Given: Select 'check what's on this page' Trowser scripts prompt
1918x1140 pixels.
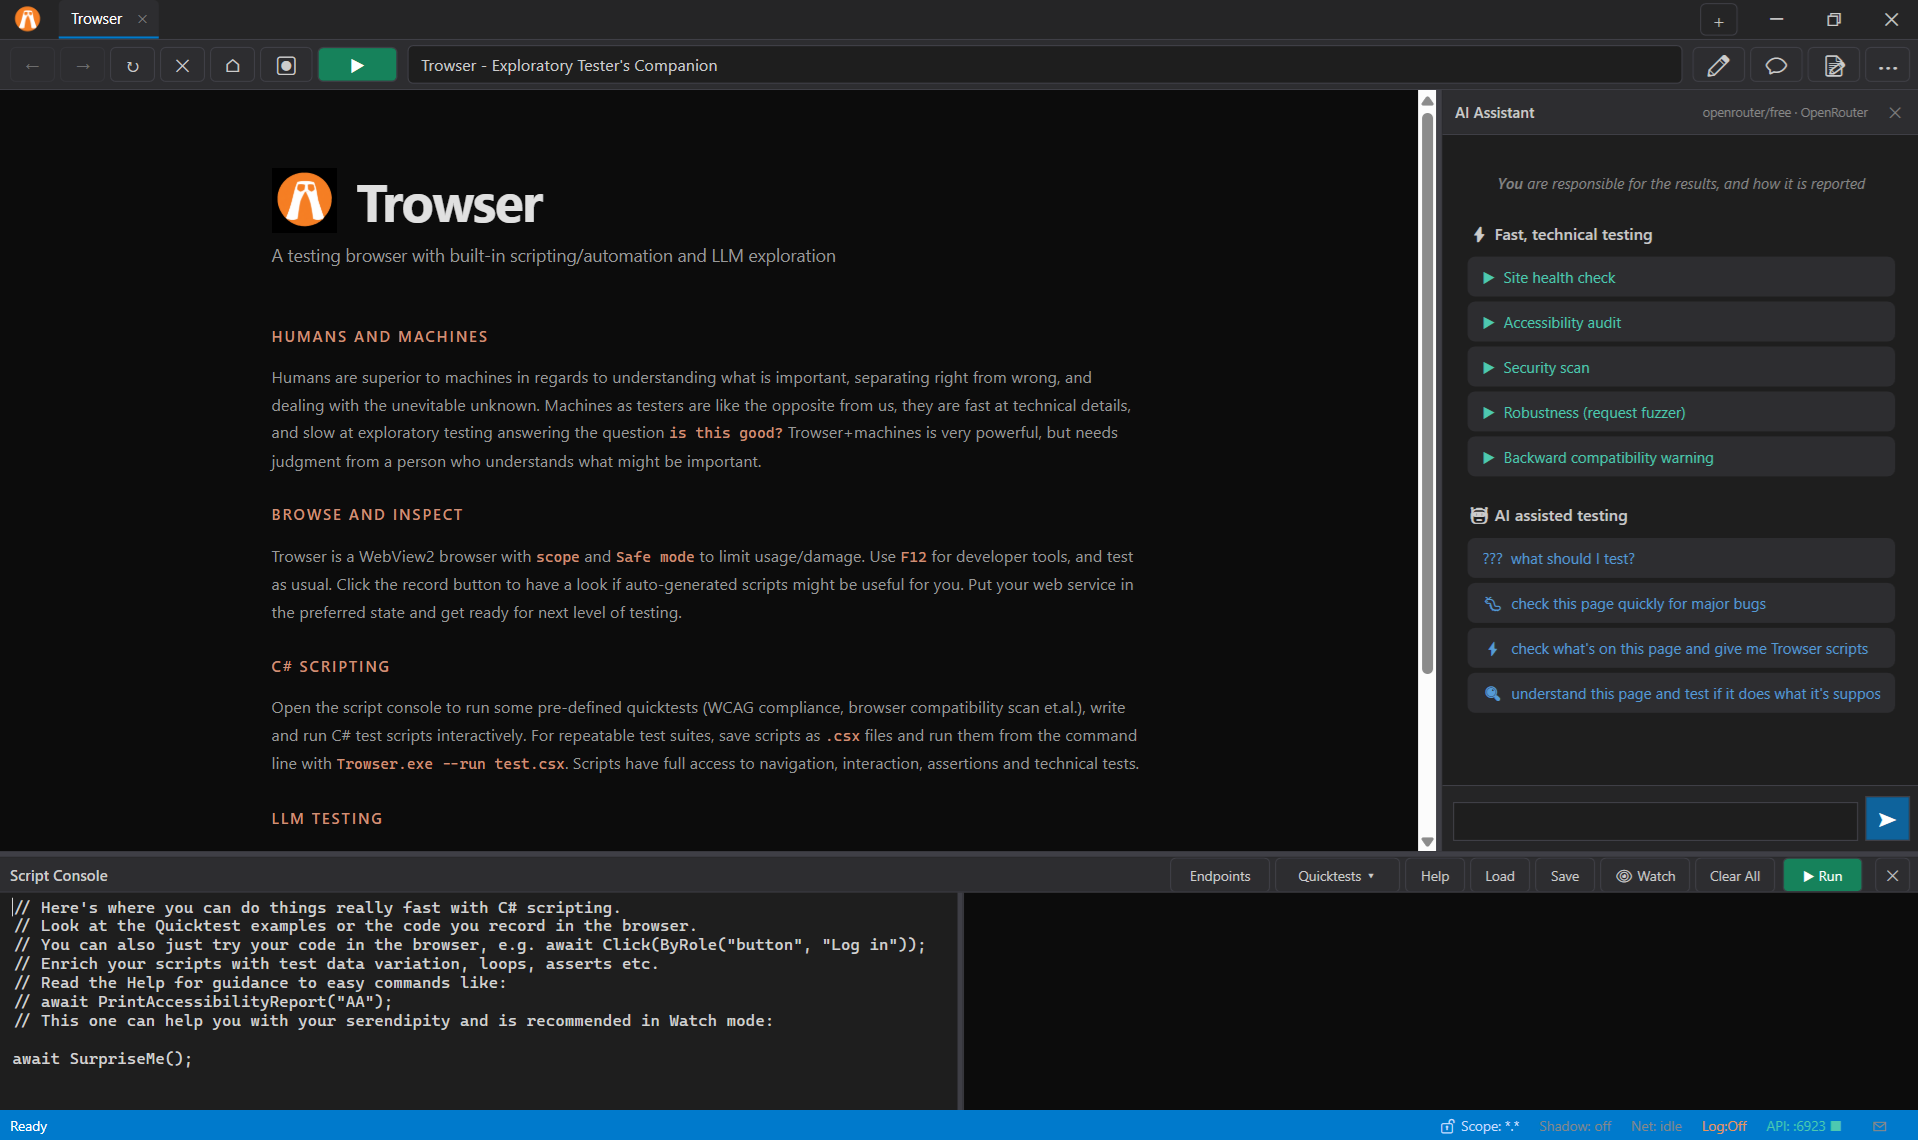Looking at the screenshot, I should [x=1681, y=649].
